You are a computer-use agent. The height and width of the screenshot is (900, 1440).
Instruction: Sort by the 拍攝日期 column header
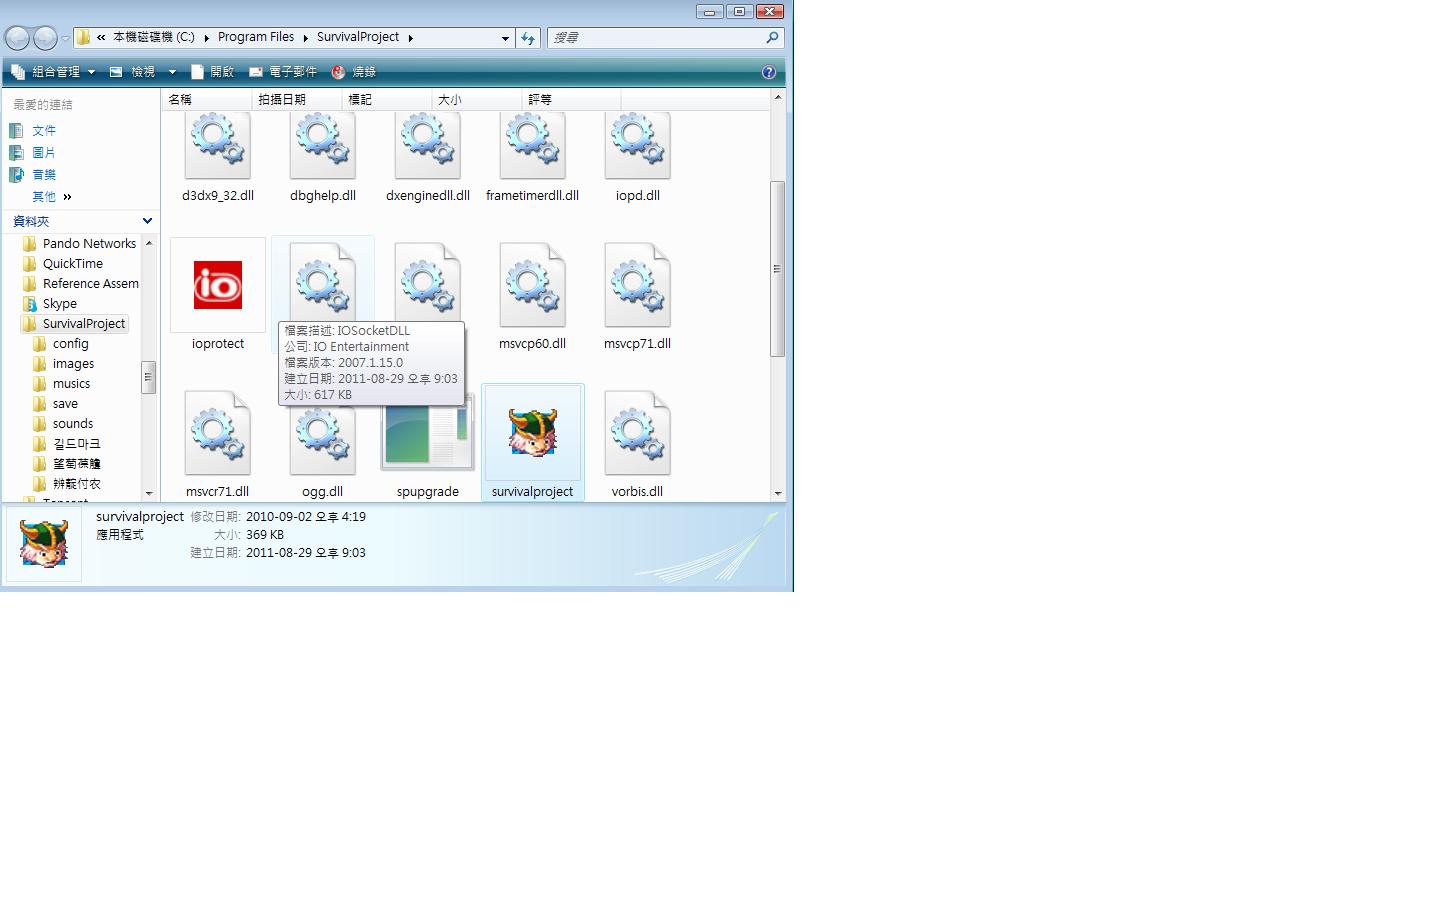tap(297, 100)
